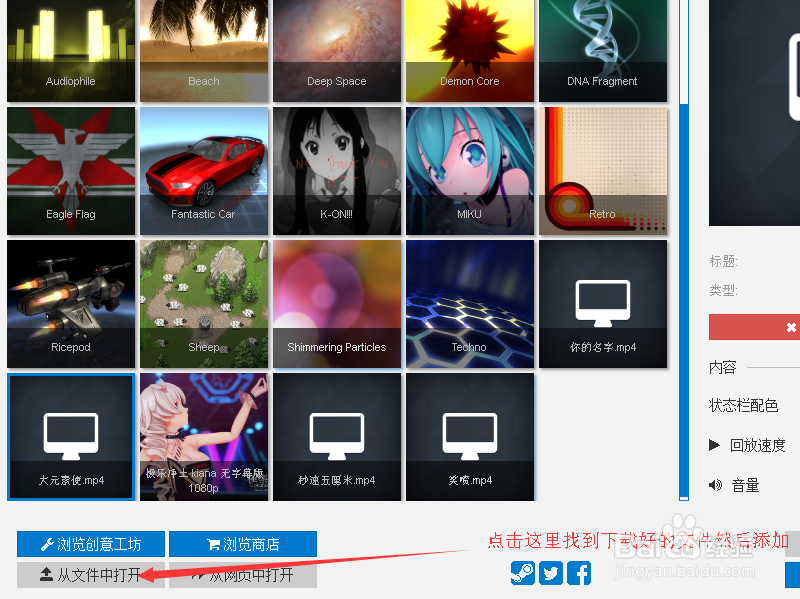Screen dimensions: 800x599
Task: Click the wrench icon on 浏览创意工坊
Action: coord(47,544)
